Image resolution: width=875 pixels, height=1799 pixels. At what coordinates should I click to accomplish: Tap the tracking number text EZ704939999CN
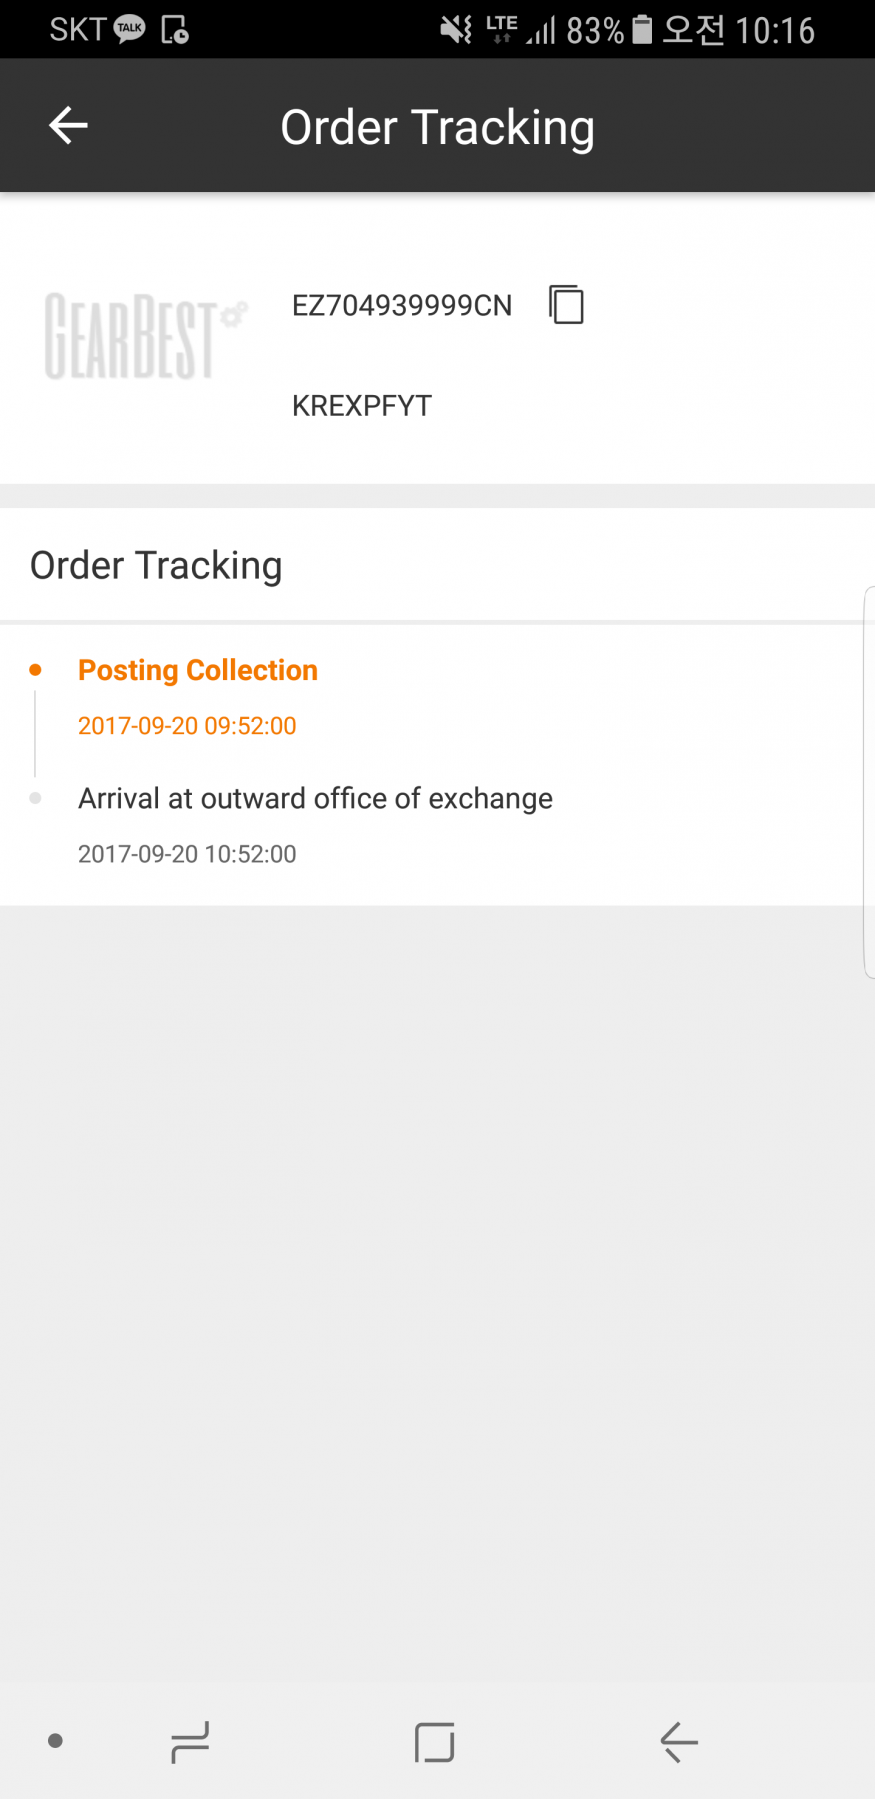(402, 305)
